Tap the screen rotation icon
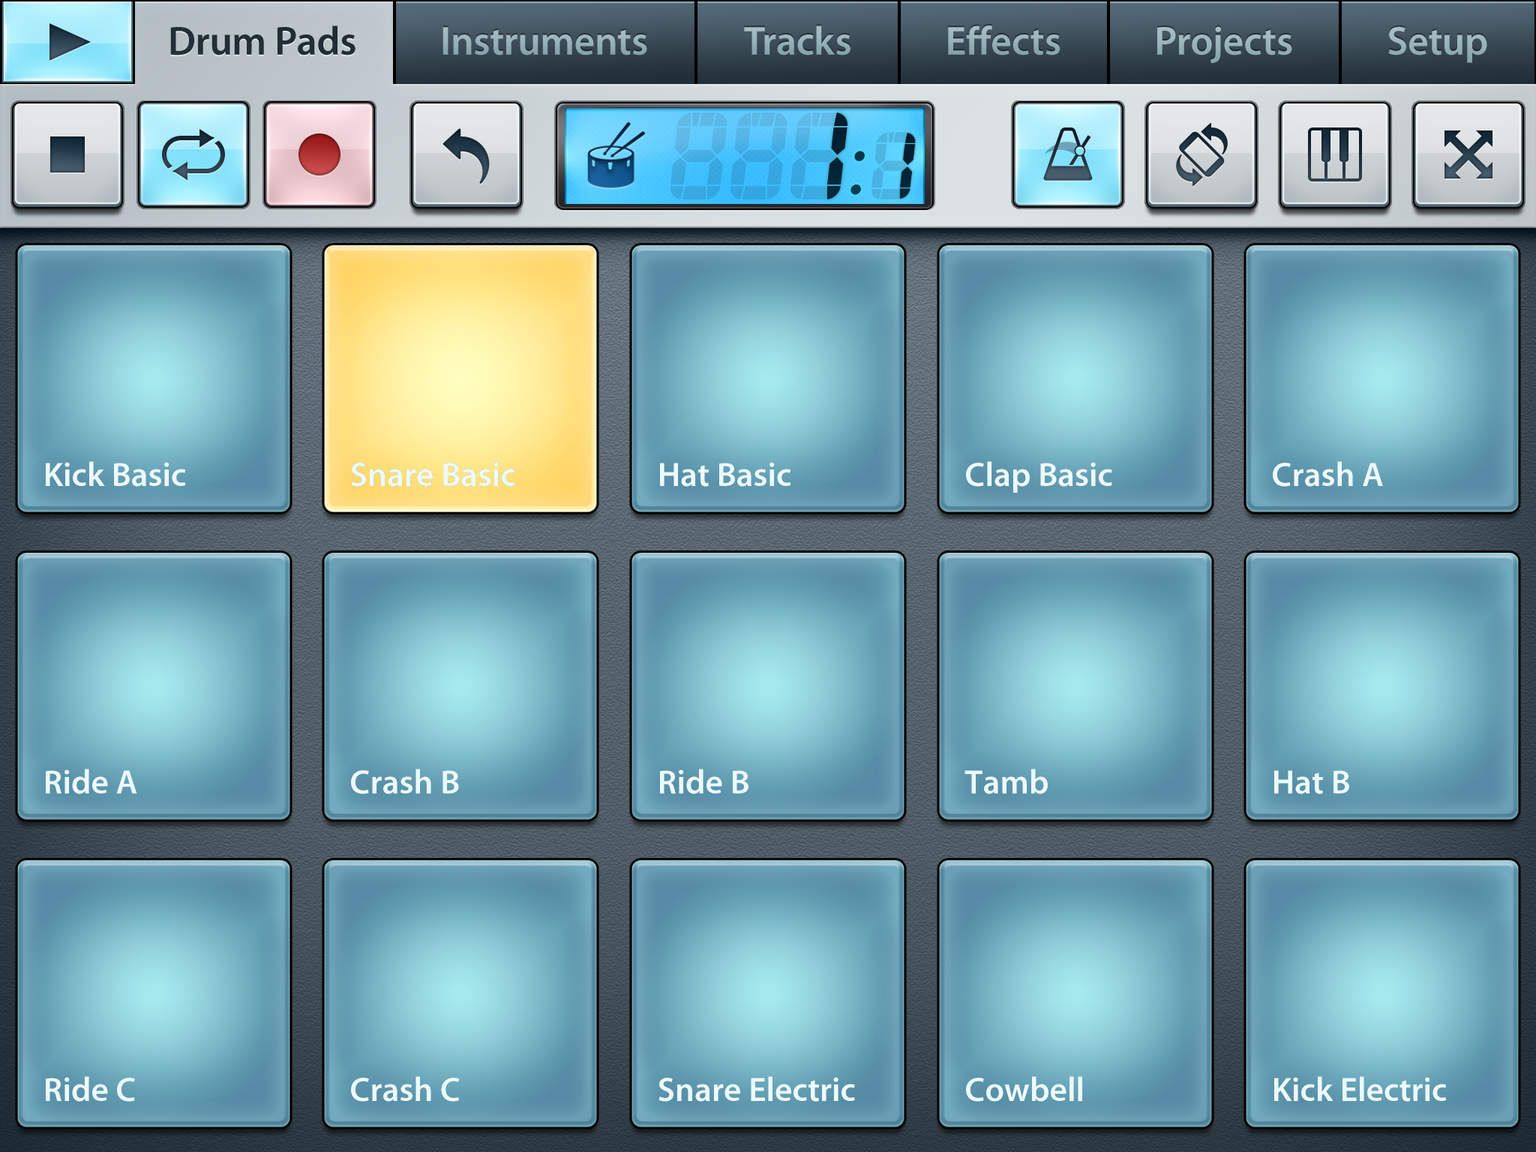Image resolution: width=1536 pixels, height=1152 pixels. (1200, 155)
